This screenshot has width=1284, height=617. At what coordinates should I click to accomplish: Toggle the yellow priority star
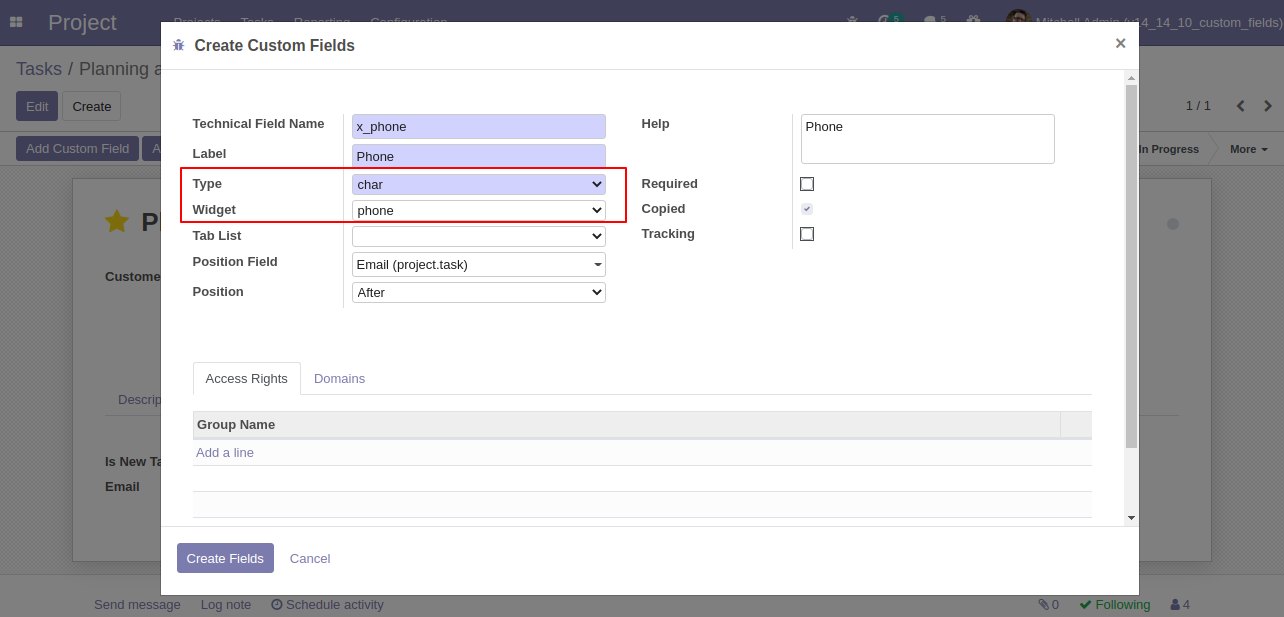point(117,222)
